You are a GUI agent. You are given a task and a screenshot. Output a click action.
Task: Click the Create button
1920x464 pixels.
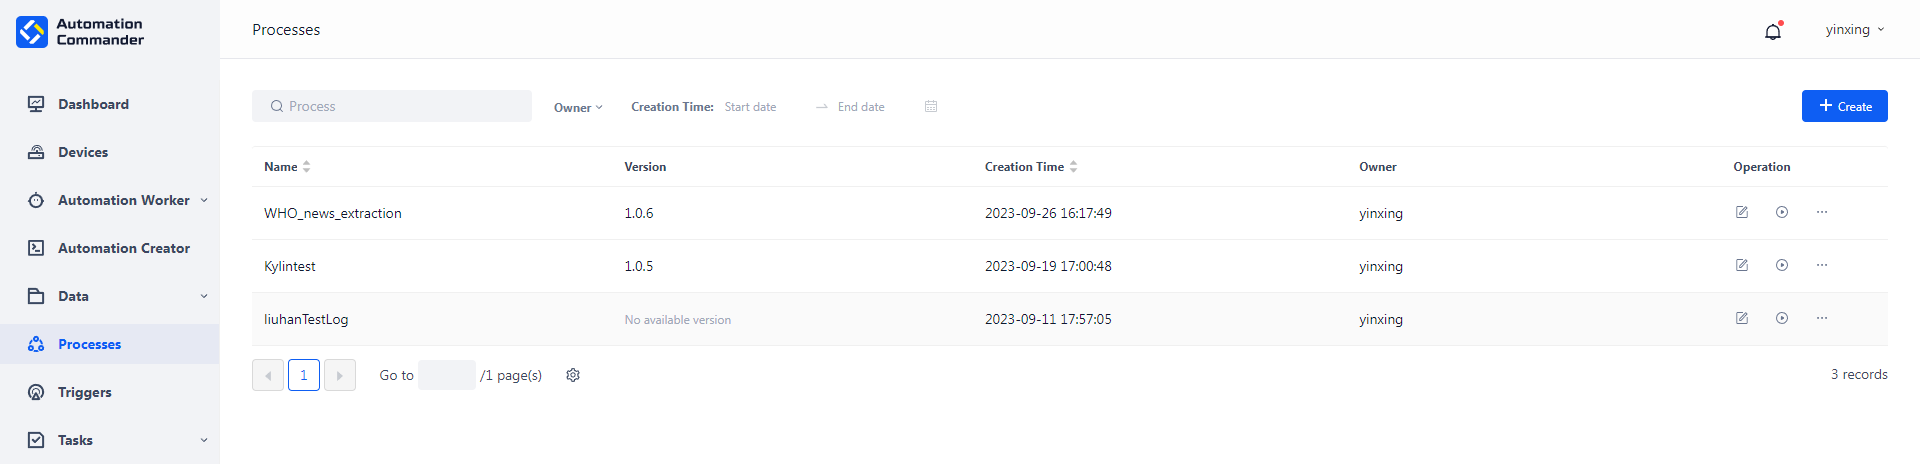point(1844,106)
